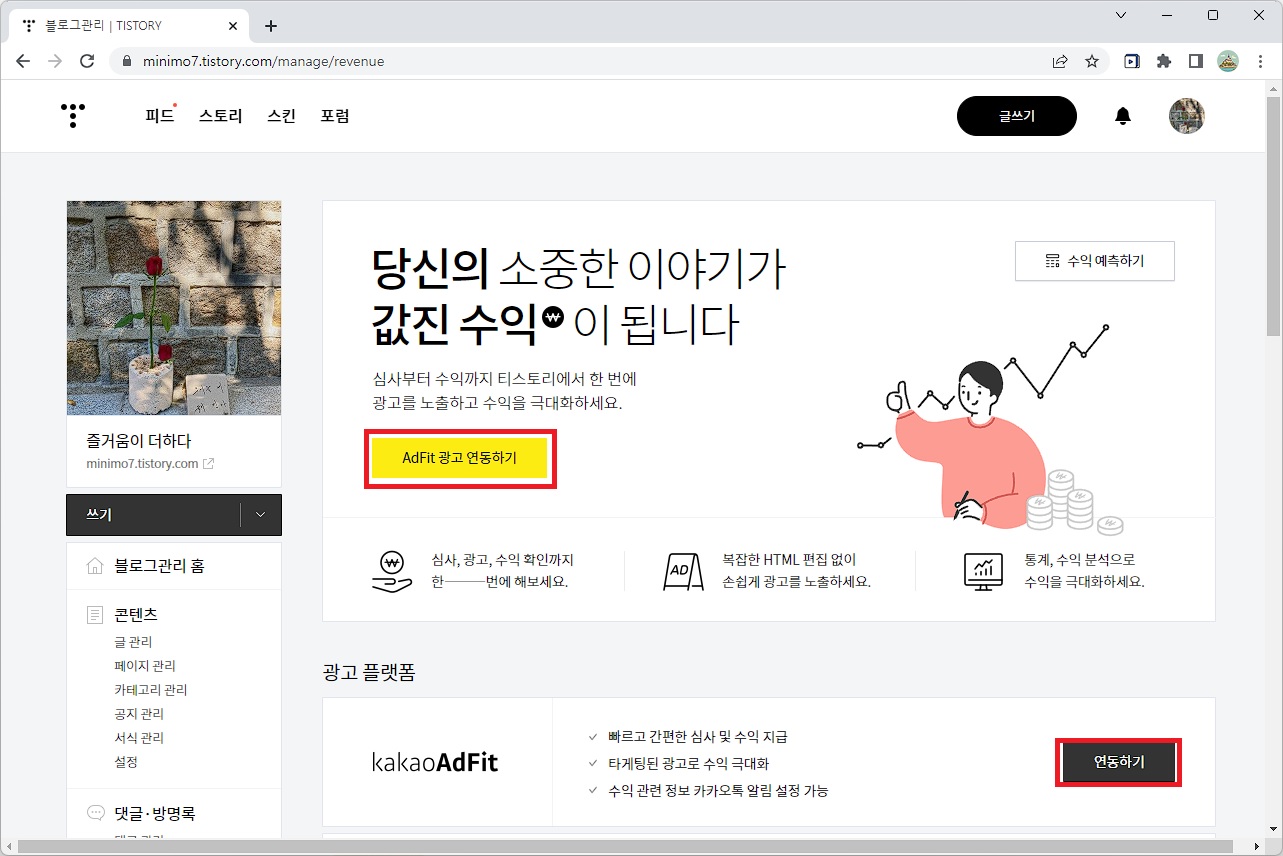The width and height of the screenshot is (1283, 856).
Task: Click browser back arrow
Action: coord(23,61)
